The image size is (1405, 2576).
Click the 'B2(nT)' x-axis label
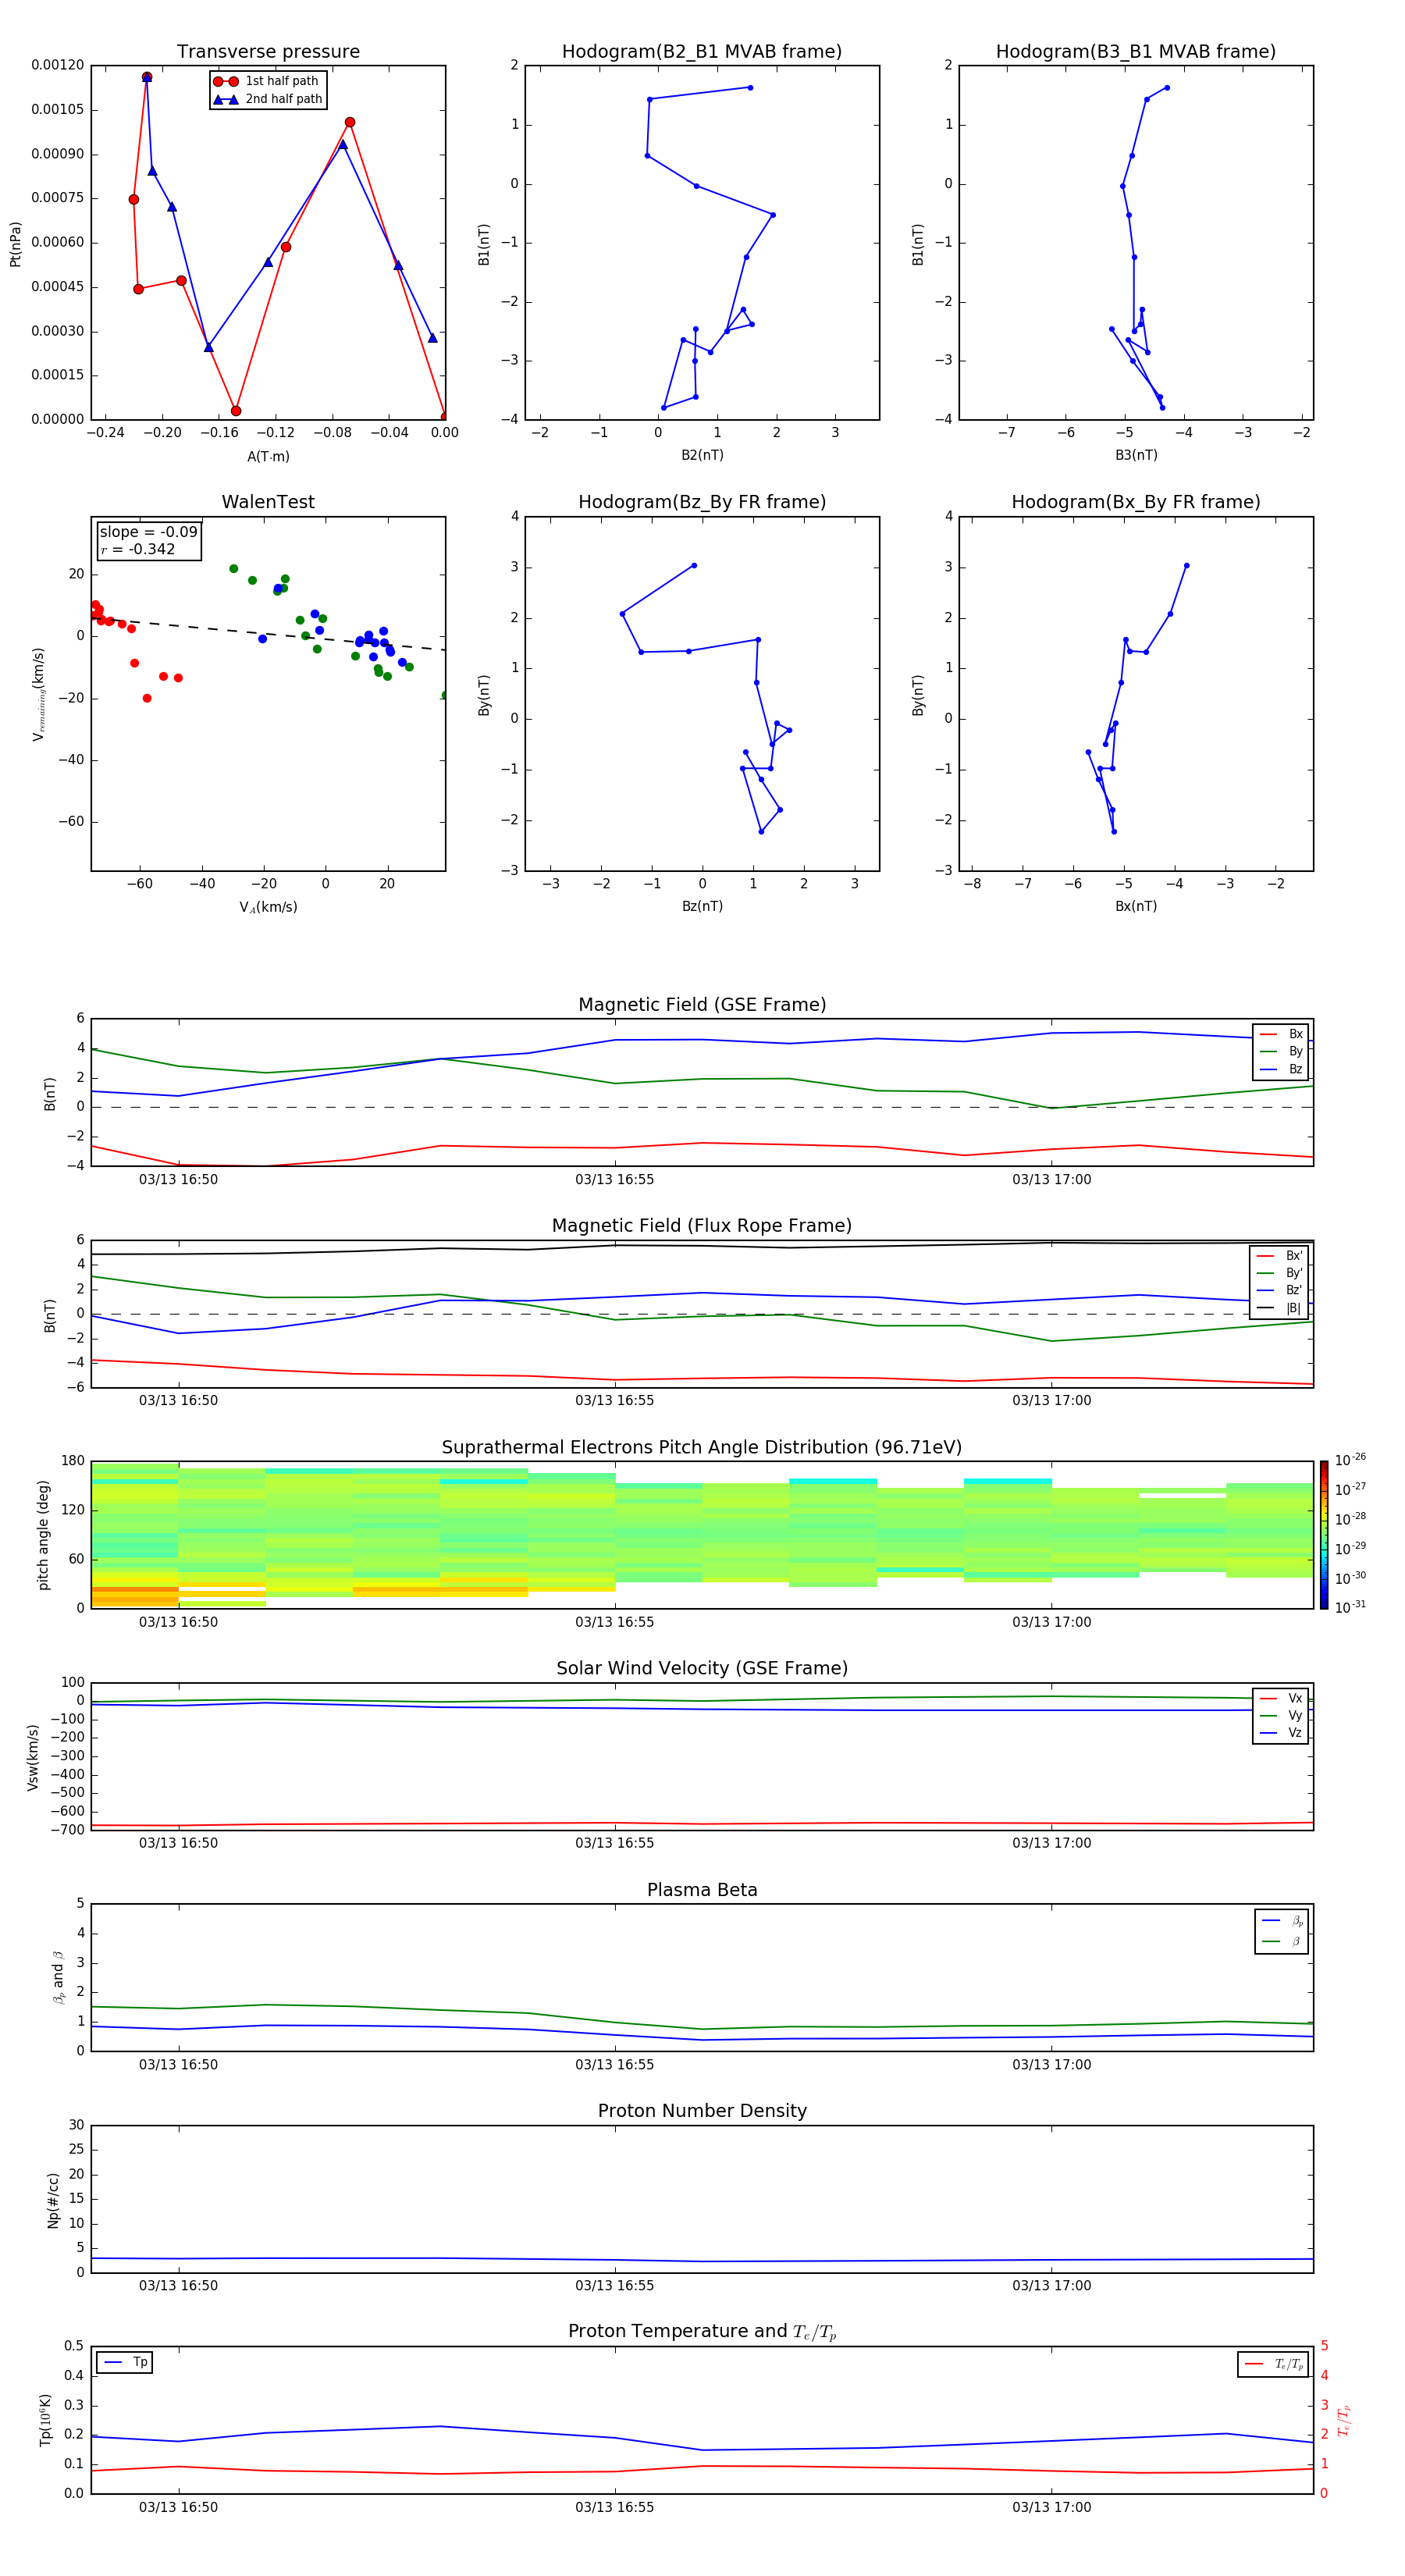(702, 455)
